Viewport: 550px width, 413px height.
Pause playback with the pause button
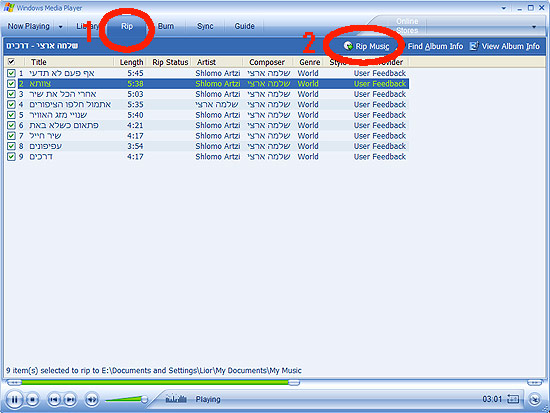(x=14, y=399)
